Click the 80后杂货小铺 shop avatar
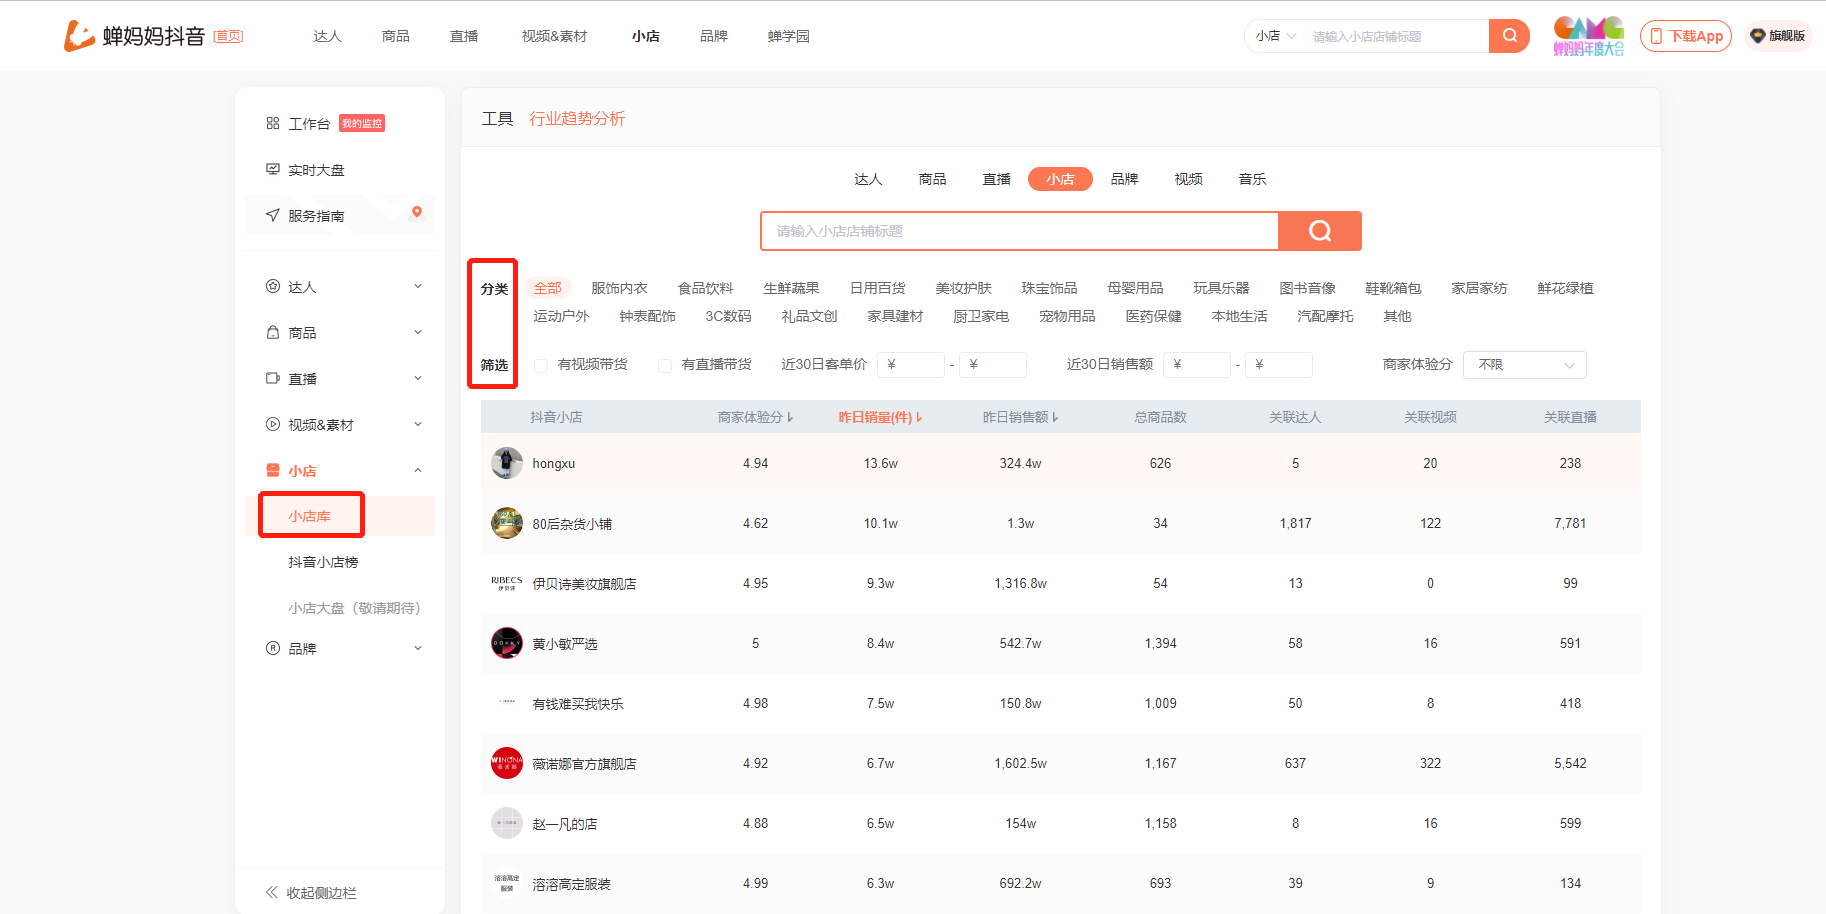This screenshot has width=1826, height=914. [x=507, y=523]
